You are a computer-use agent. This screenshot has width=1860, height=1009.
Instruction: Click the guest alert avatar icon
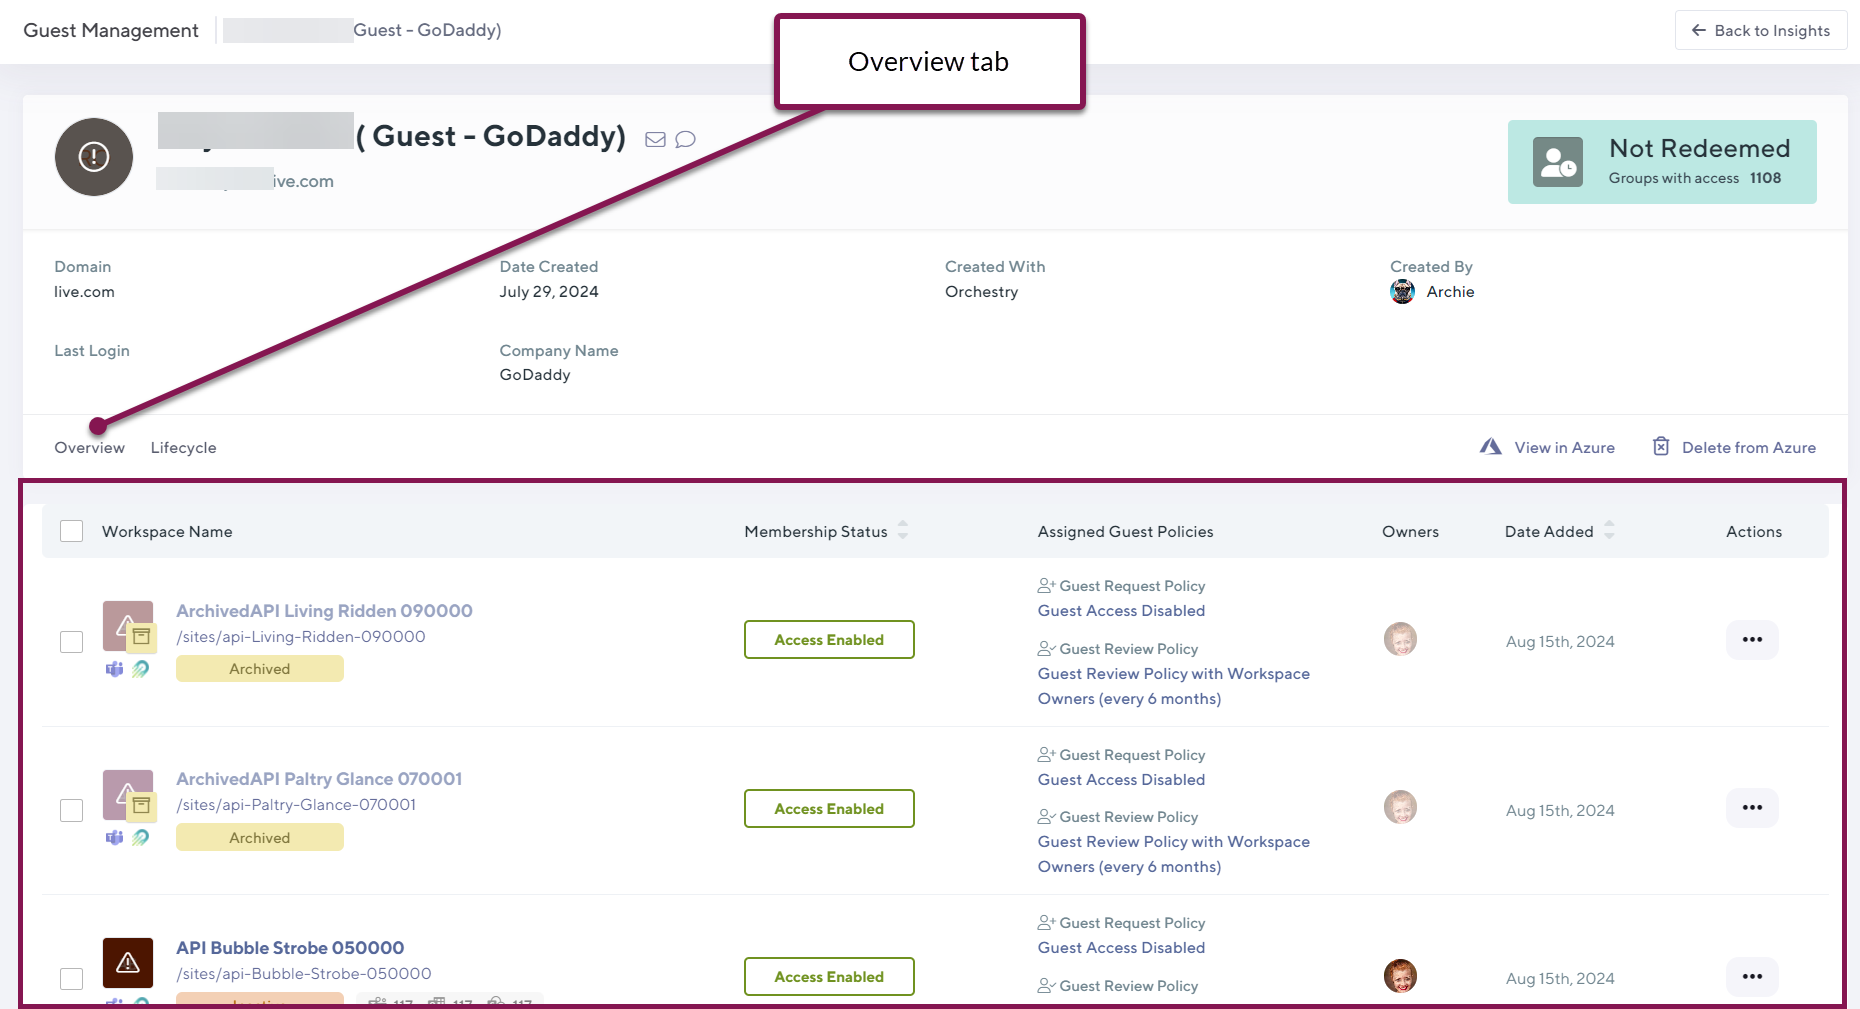94,157
